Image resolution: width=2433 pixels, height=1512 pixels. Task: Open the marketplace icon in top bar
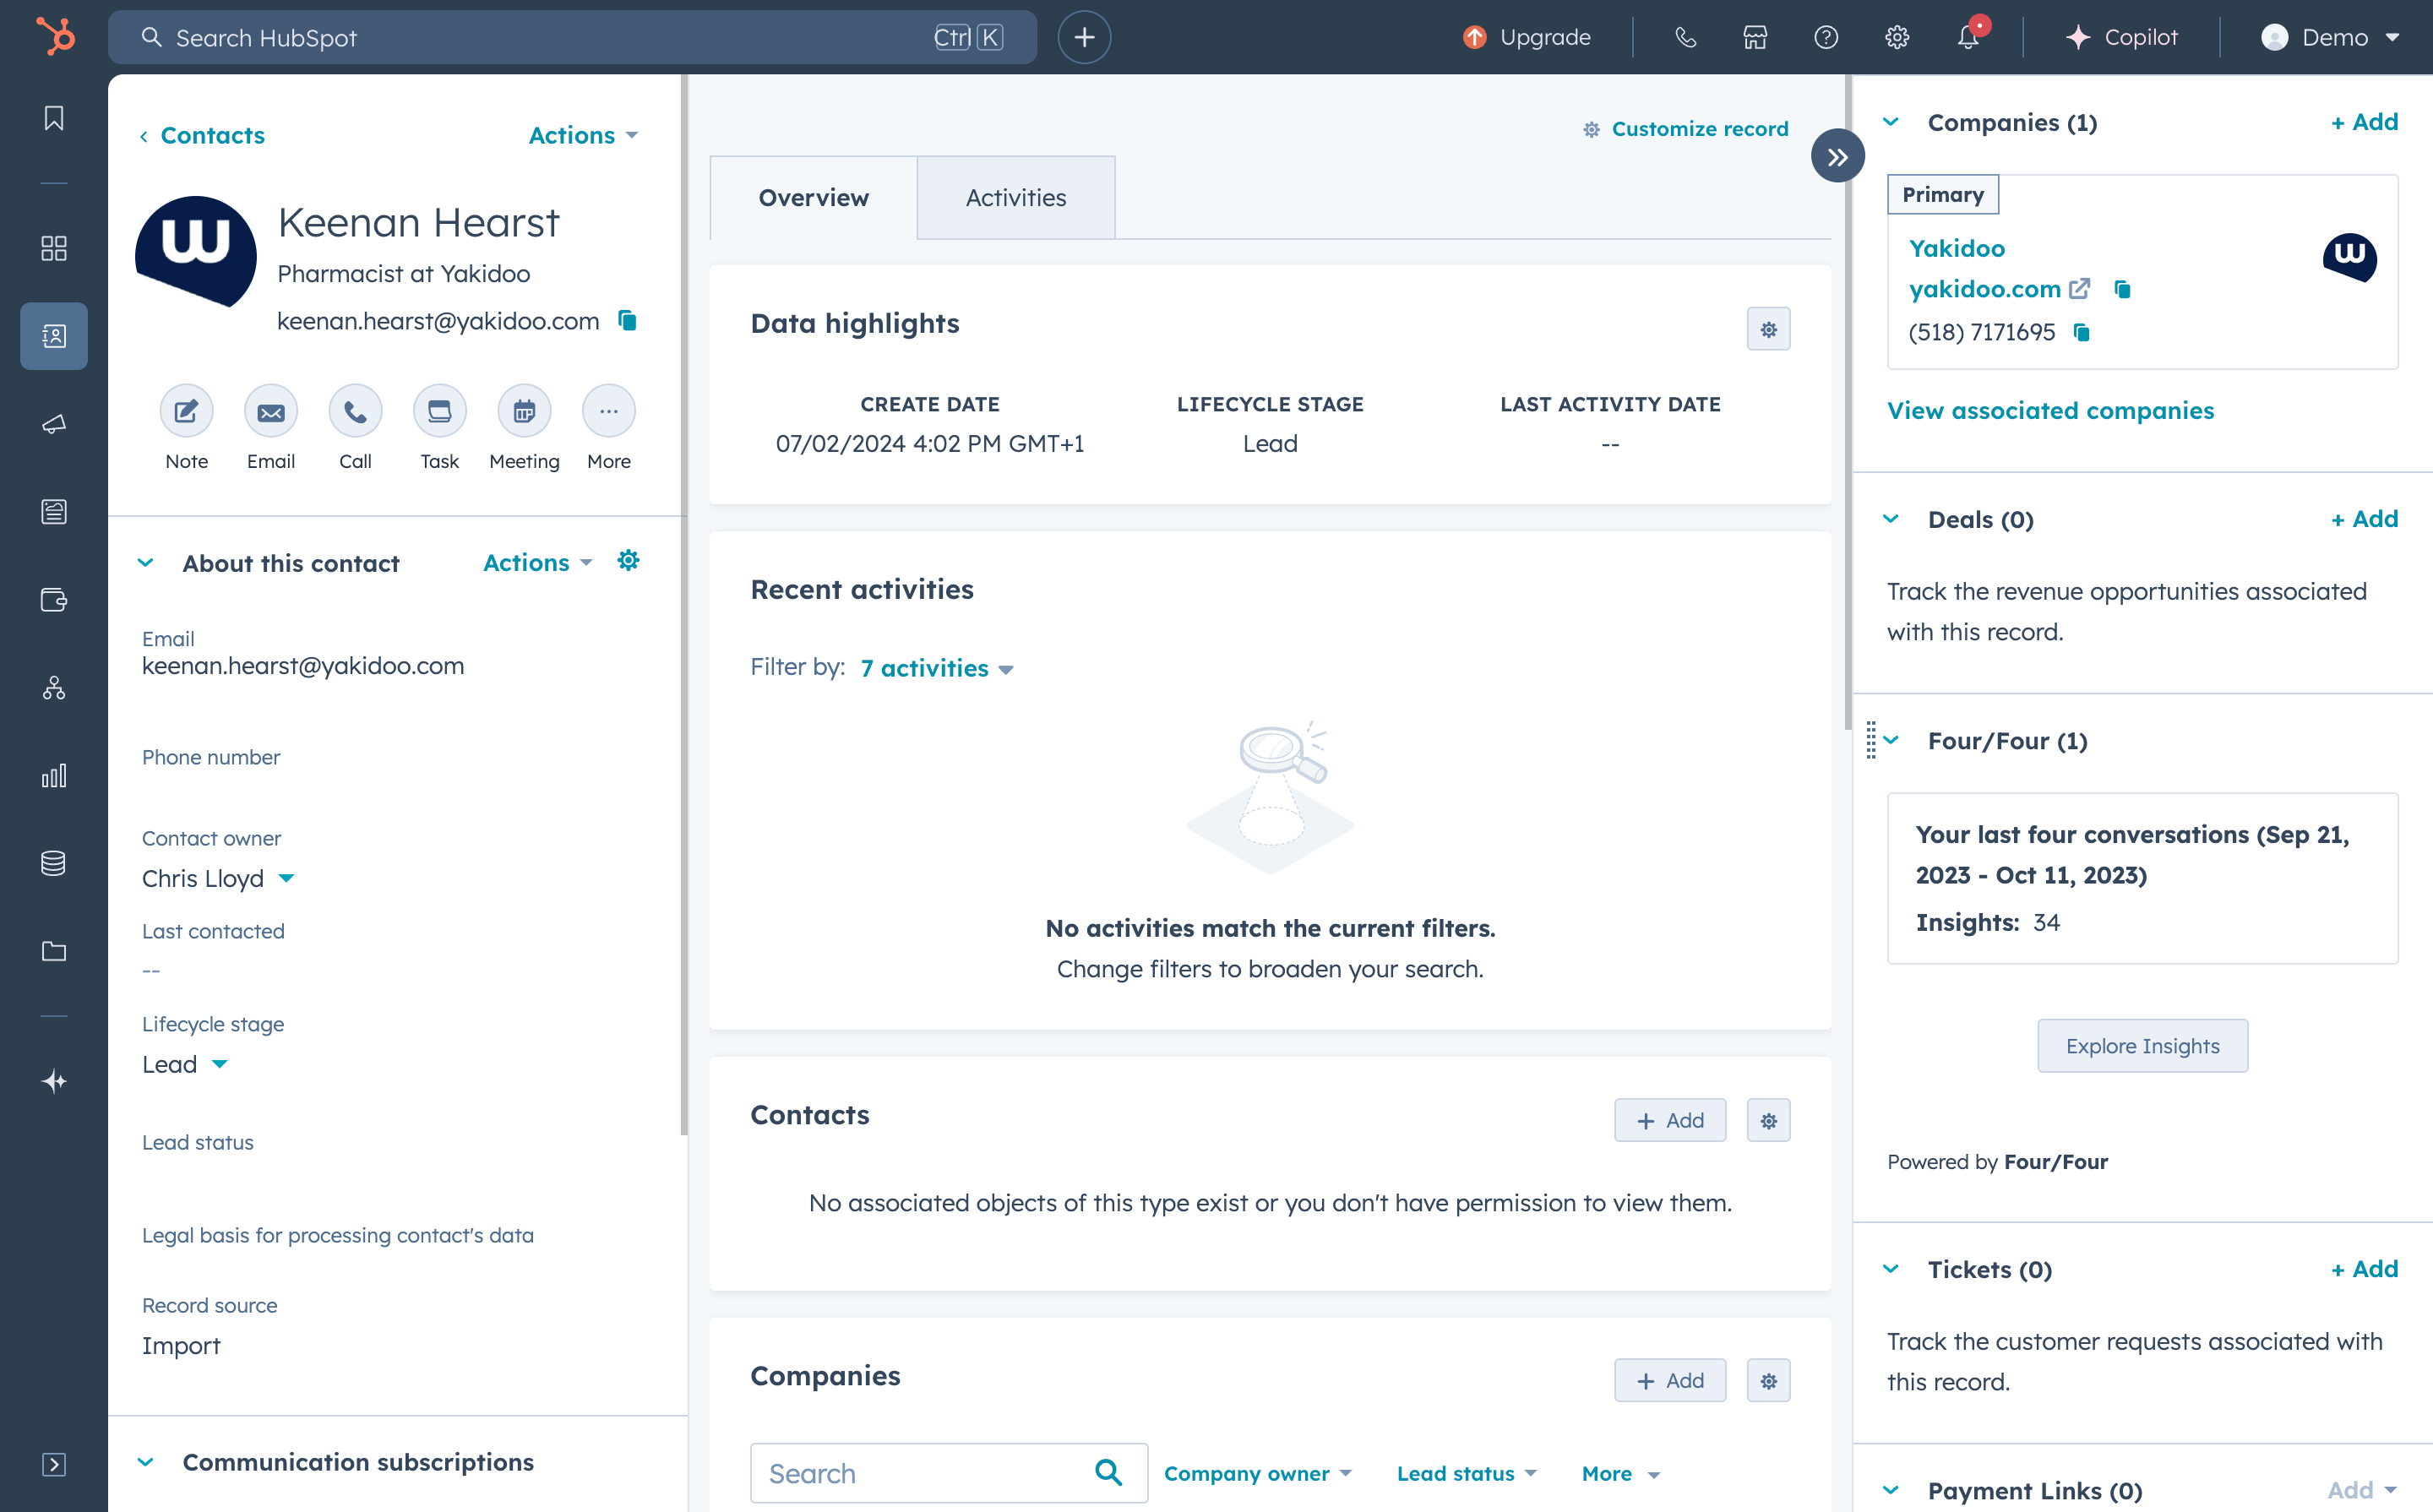[1755, 38]
